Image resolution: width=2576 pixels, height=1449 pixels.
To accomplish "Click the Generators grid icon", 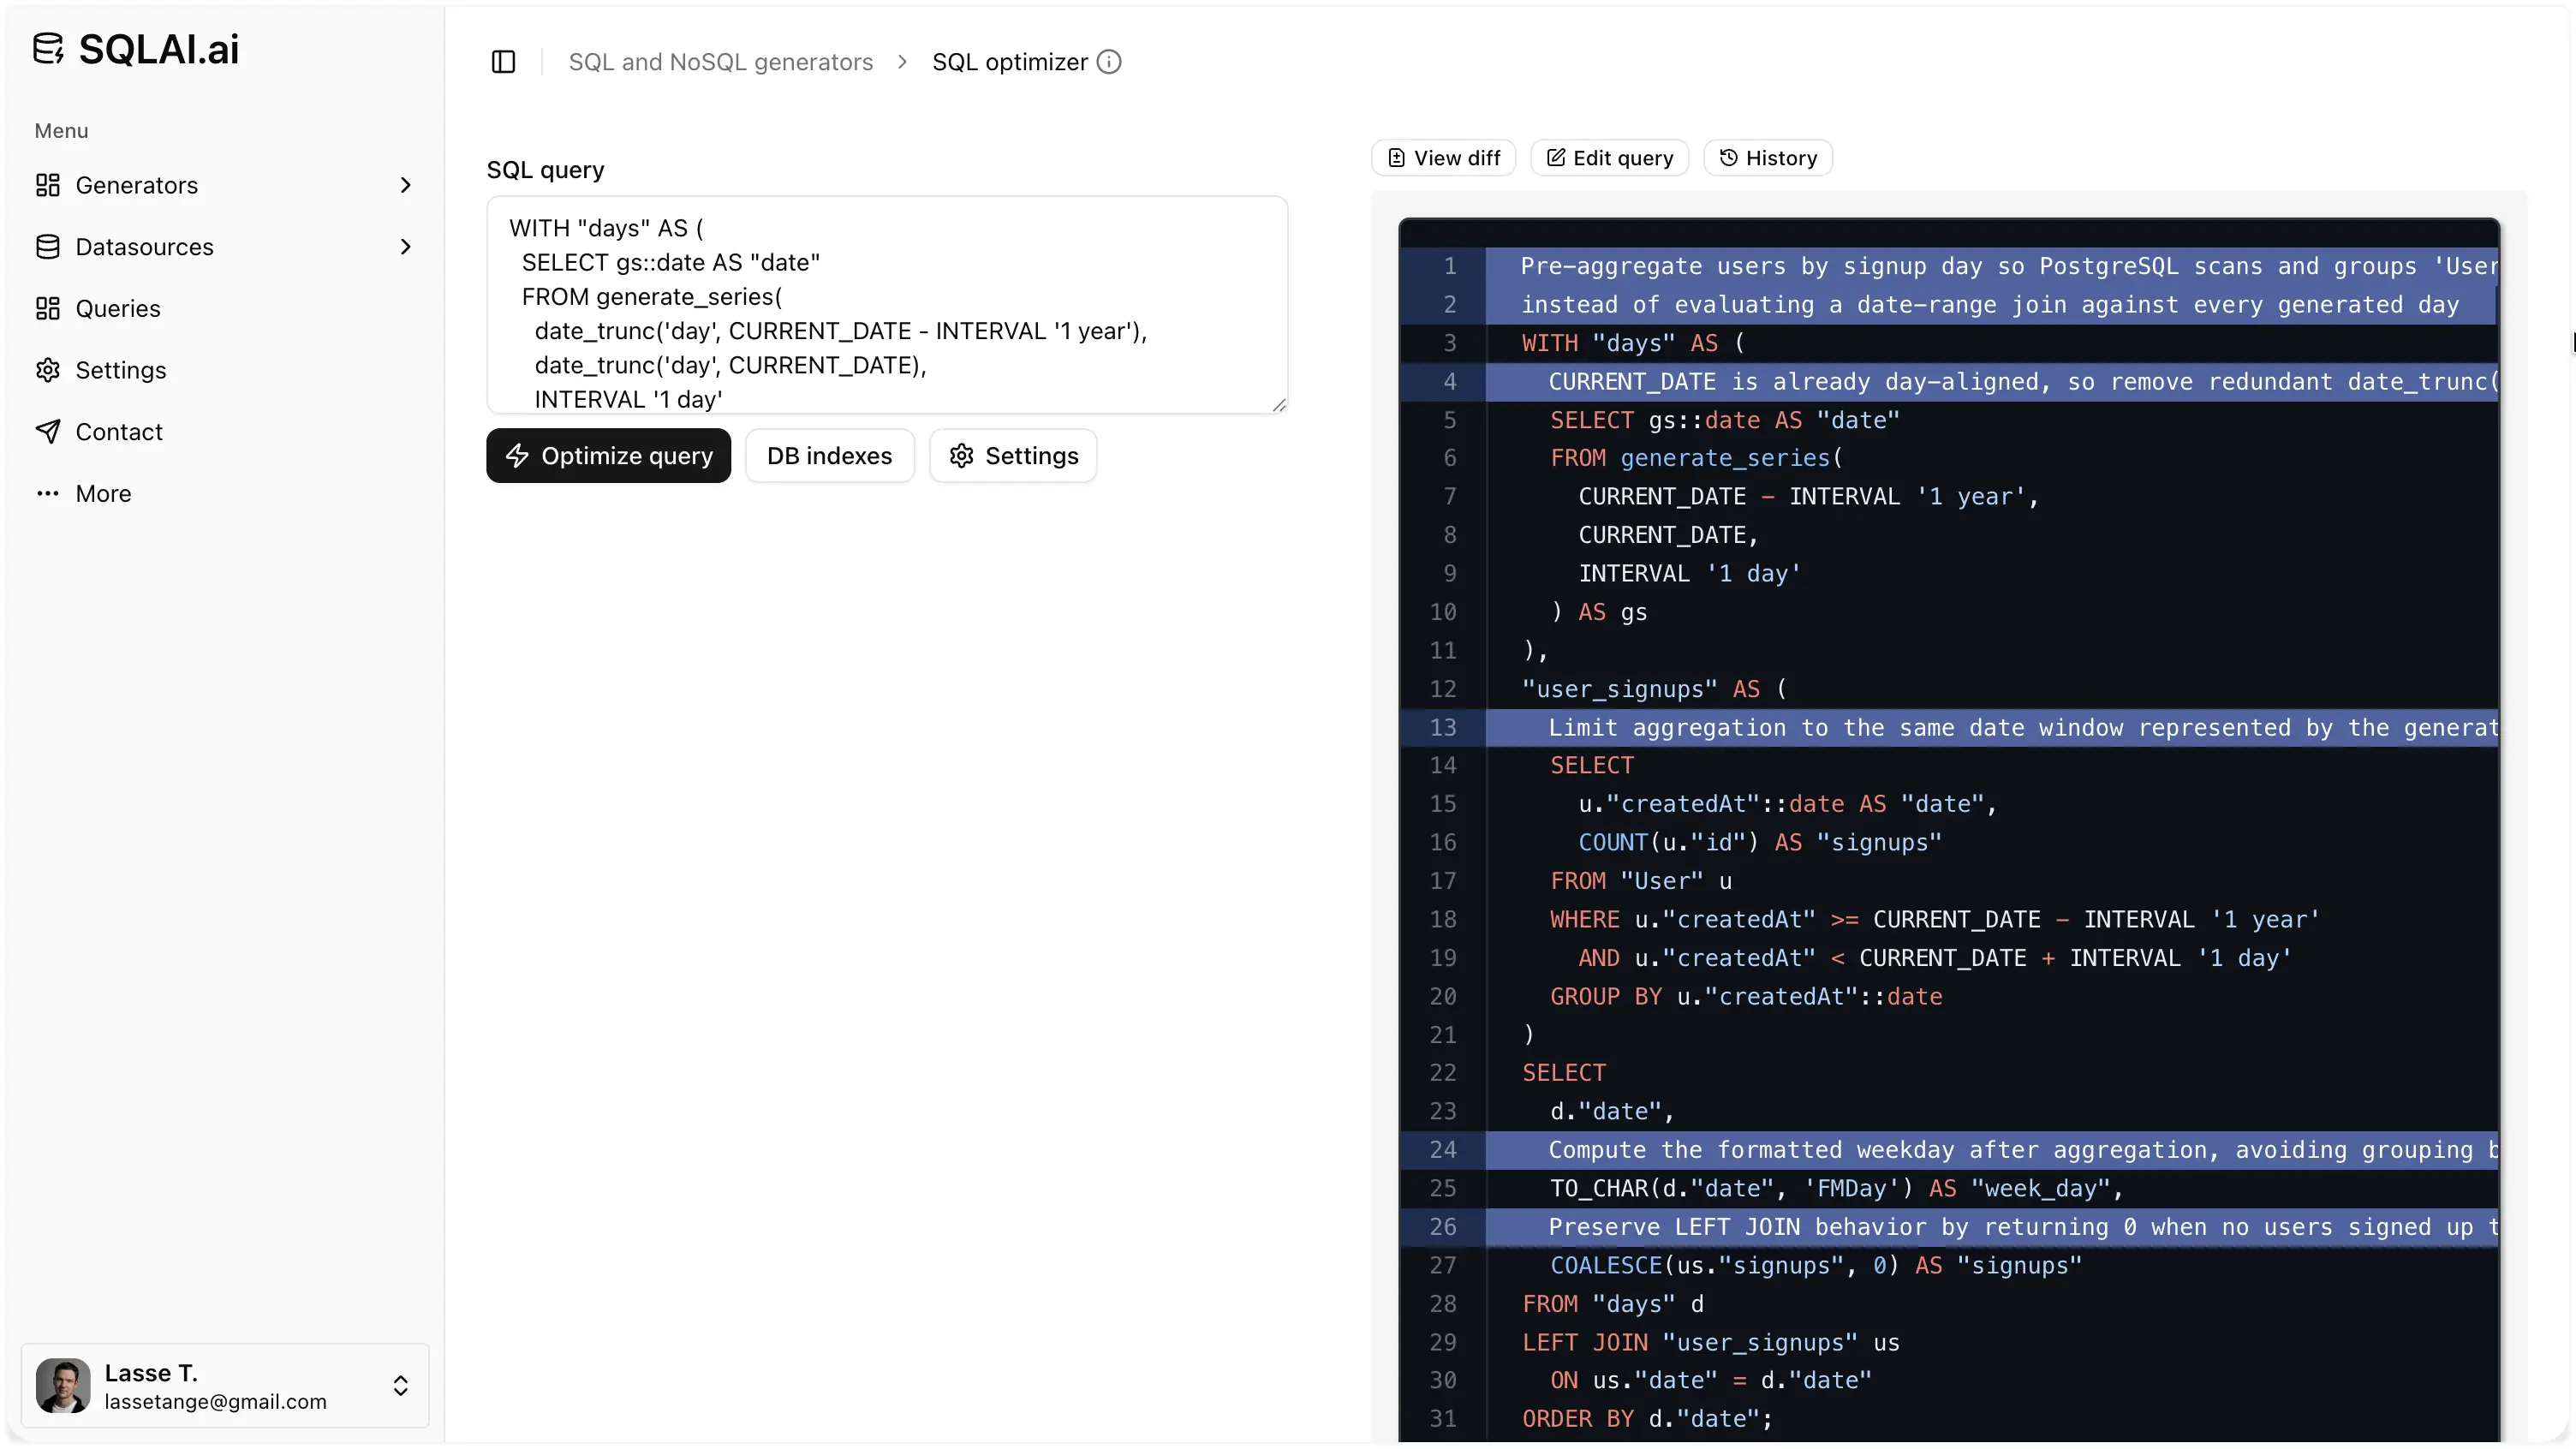I will [x=48, y=185].
